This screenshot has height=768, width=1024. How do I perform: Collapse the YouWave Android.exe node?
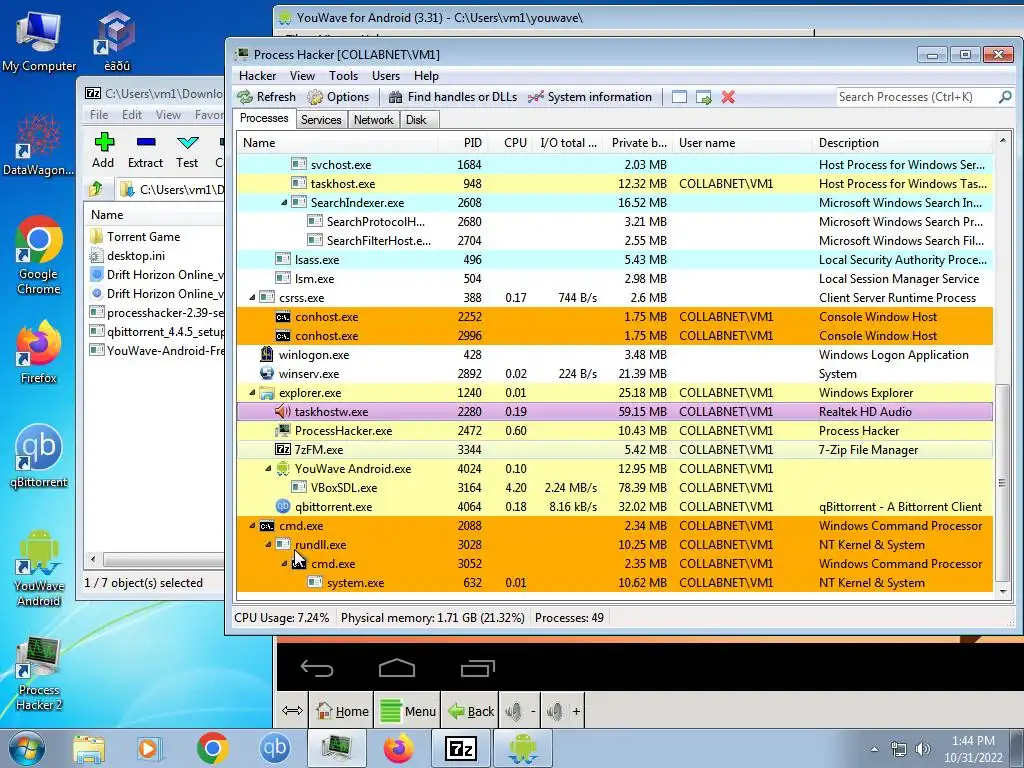(x=268, y=469)
